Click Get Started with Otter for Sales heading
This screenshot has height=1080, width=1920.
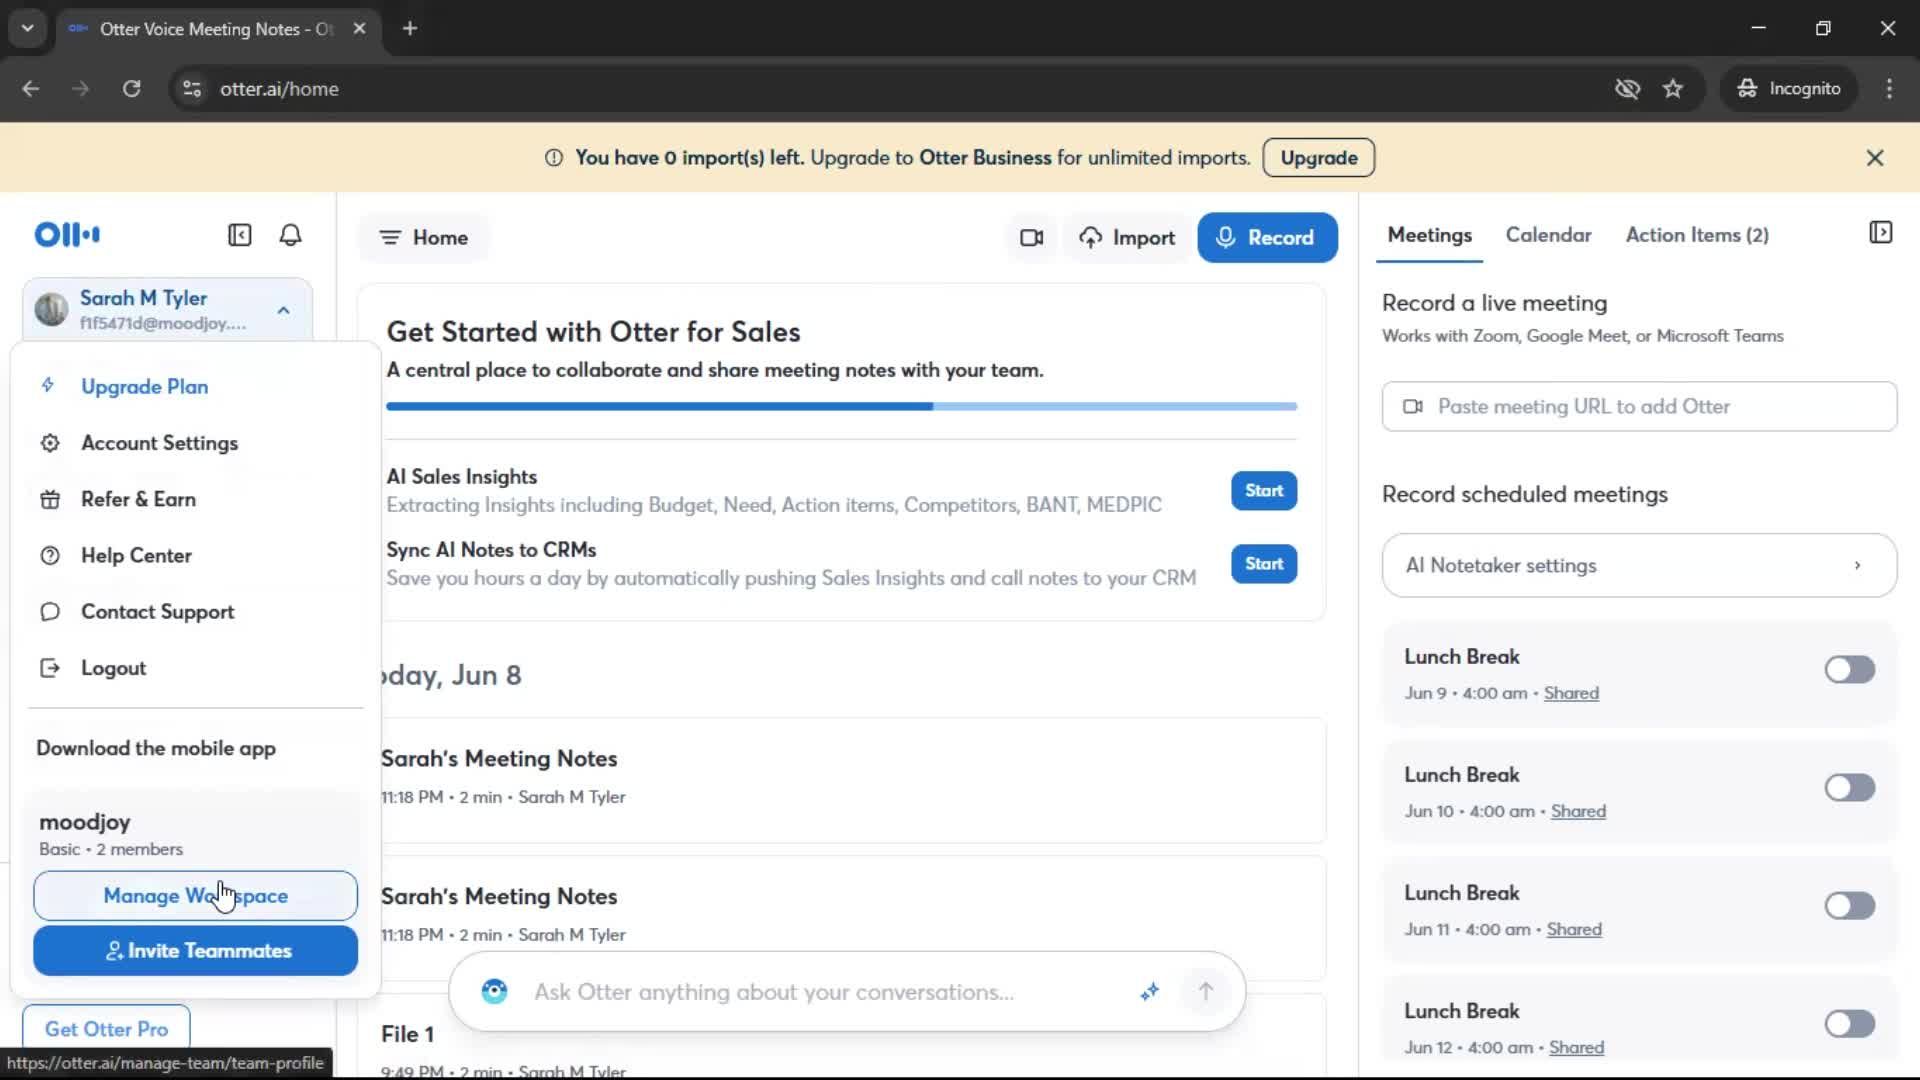593,332
